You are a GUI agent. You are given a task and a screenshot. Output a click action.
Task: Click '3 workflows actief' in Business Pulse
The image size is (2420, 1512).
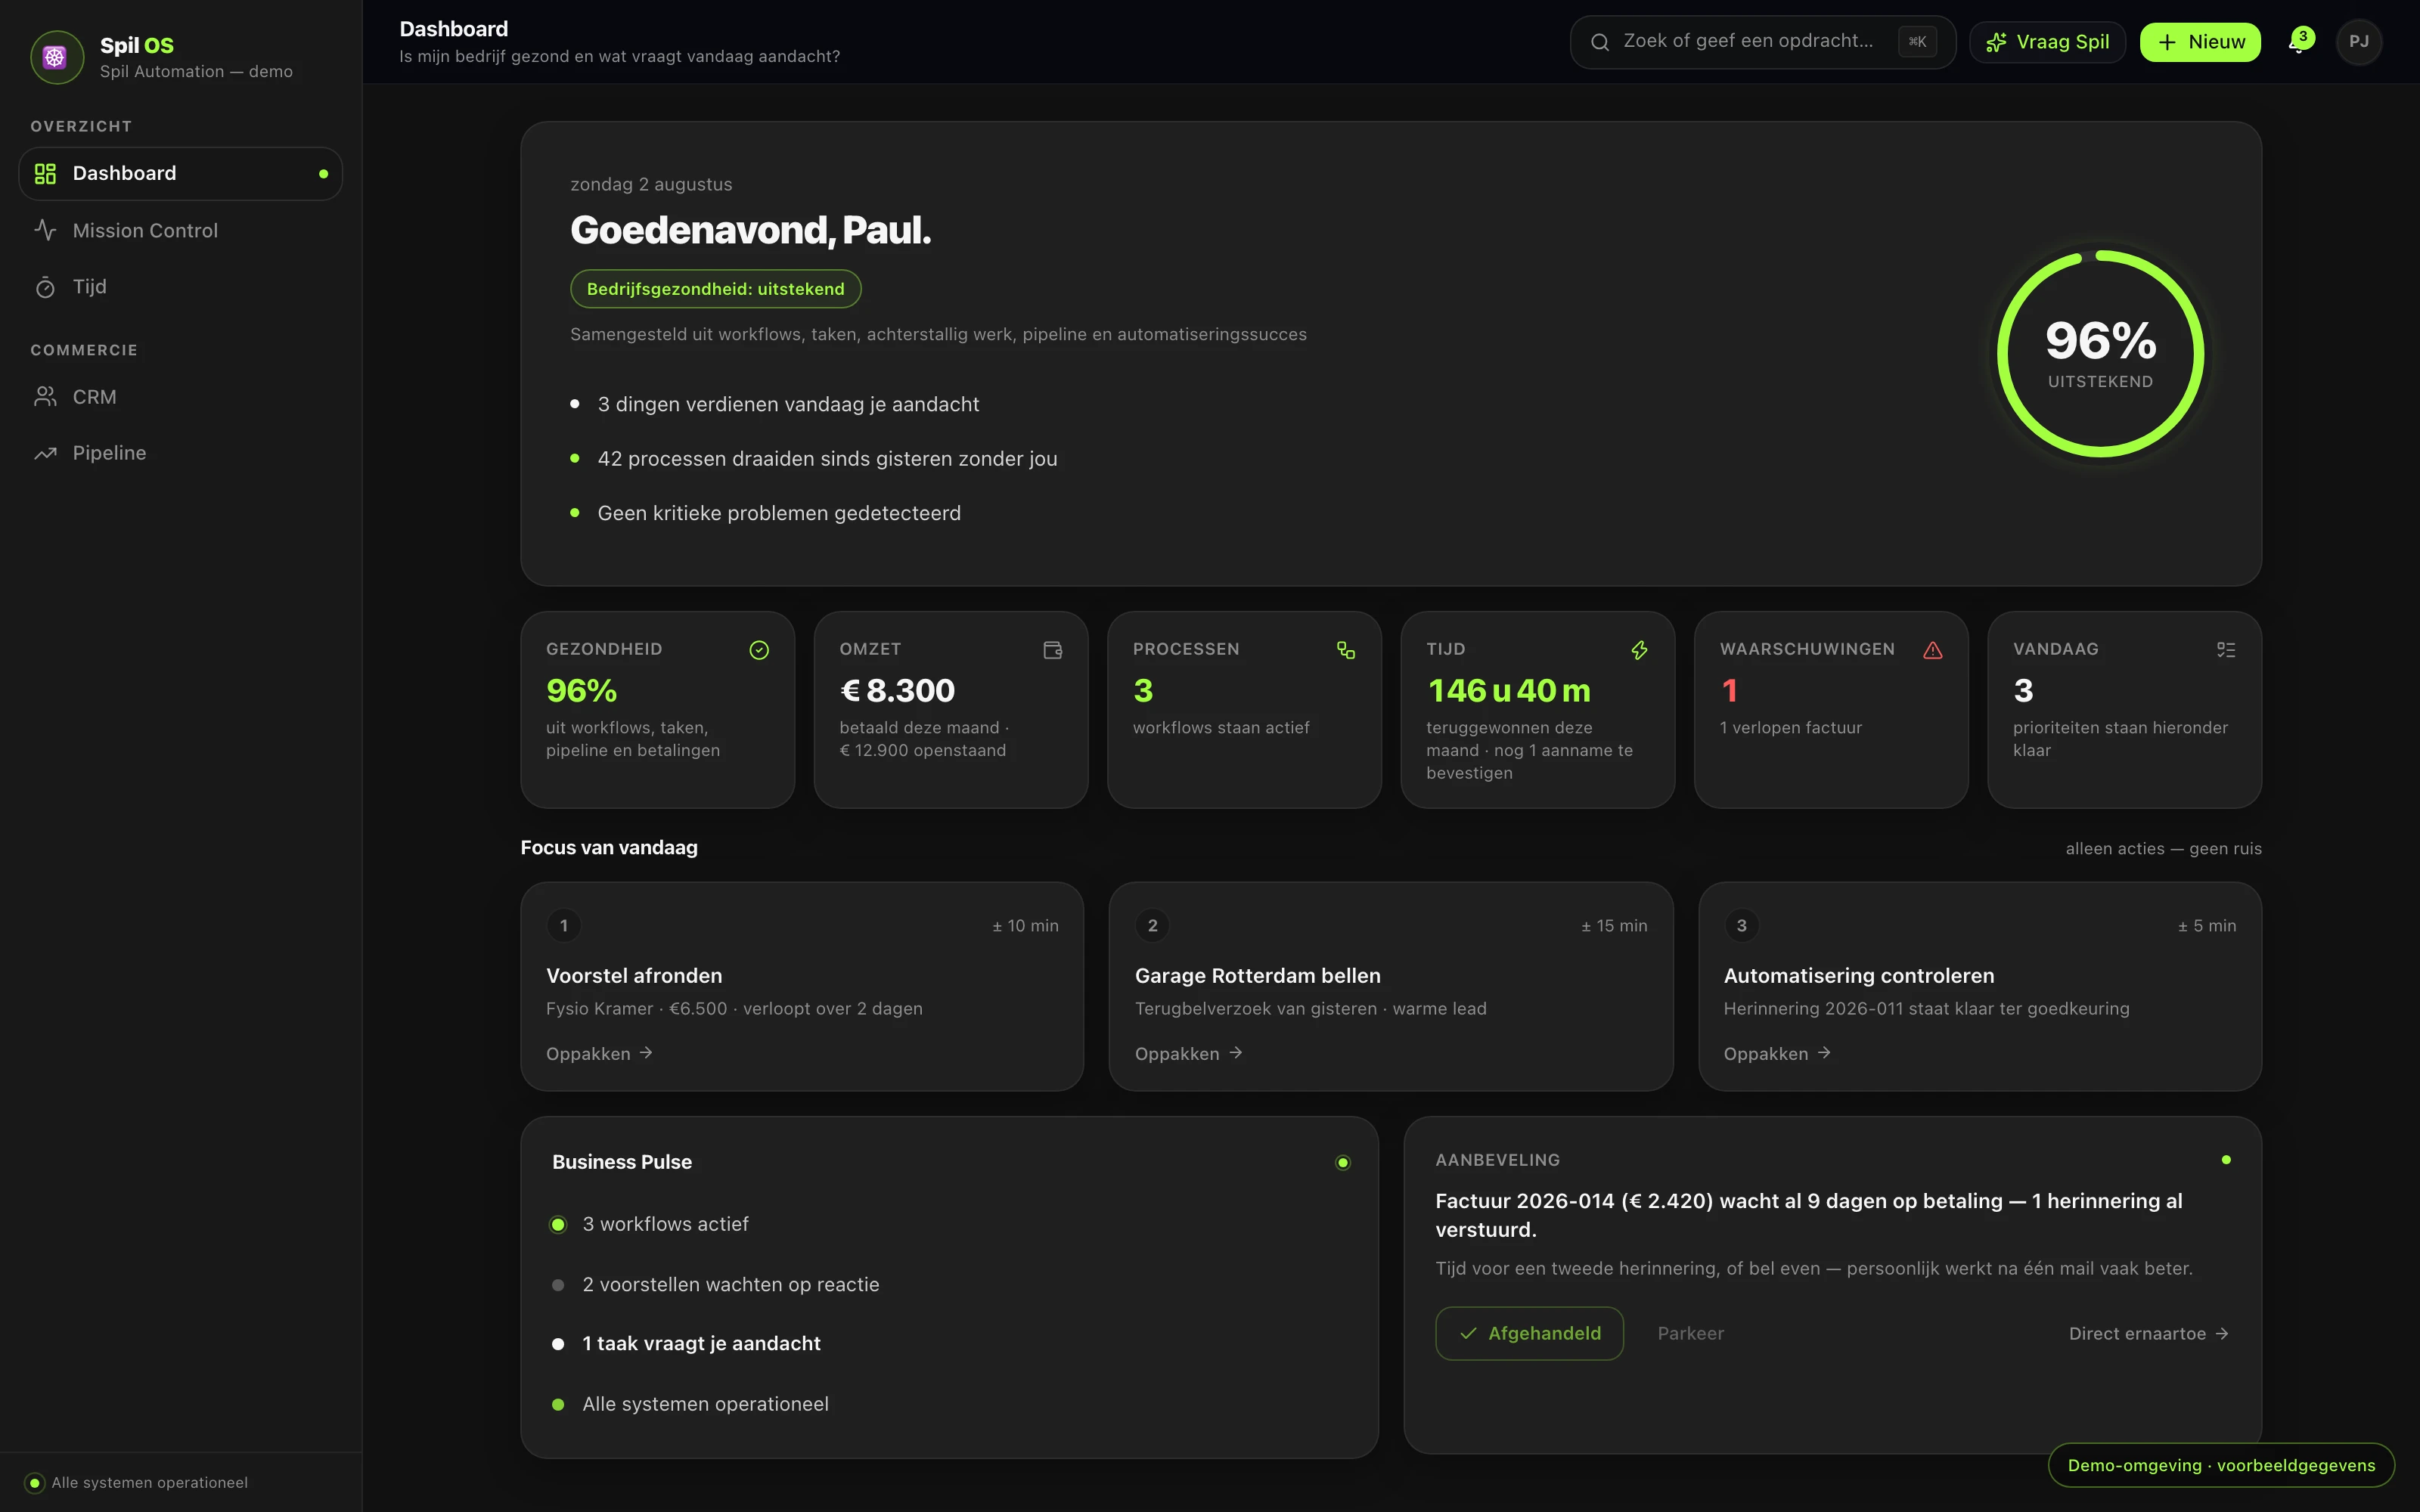coord(665,1224)
